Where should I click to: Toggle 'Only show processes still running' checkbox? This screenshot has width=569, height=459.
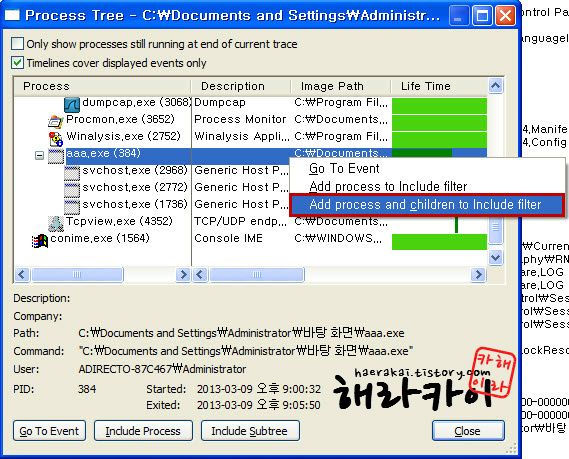coord(17,44)
